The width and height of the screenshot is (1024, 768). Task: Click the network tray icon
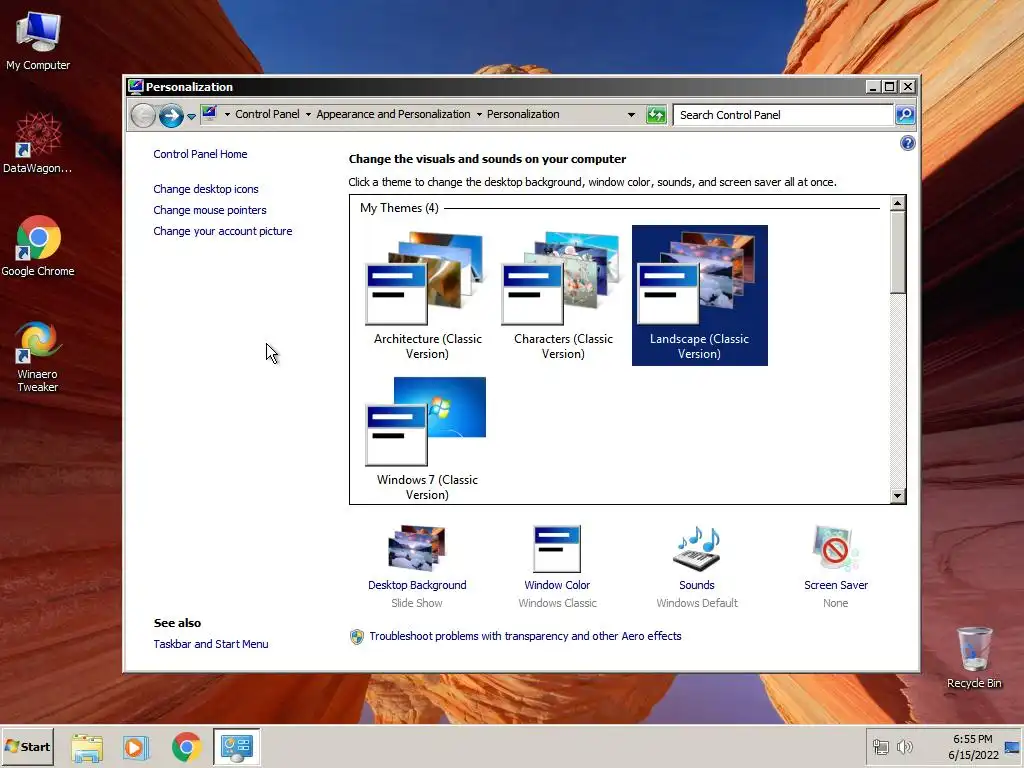click(881, 747)
